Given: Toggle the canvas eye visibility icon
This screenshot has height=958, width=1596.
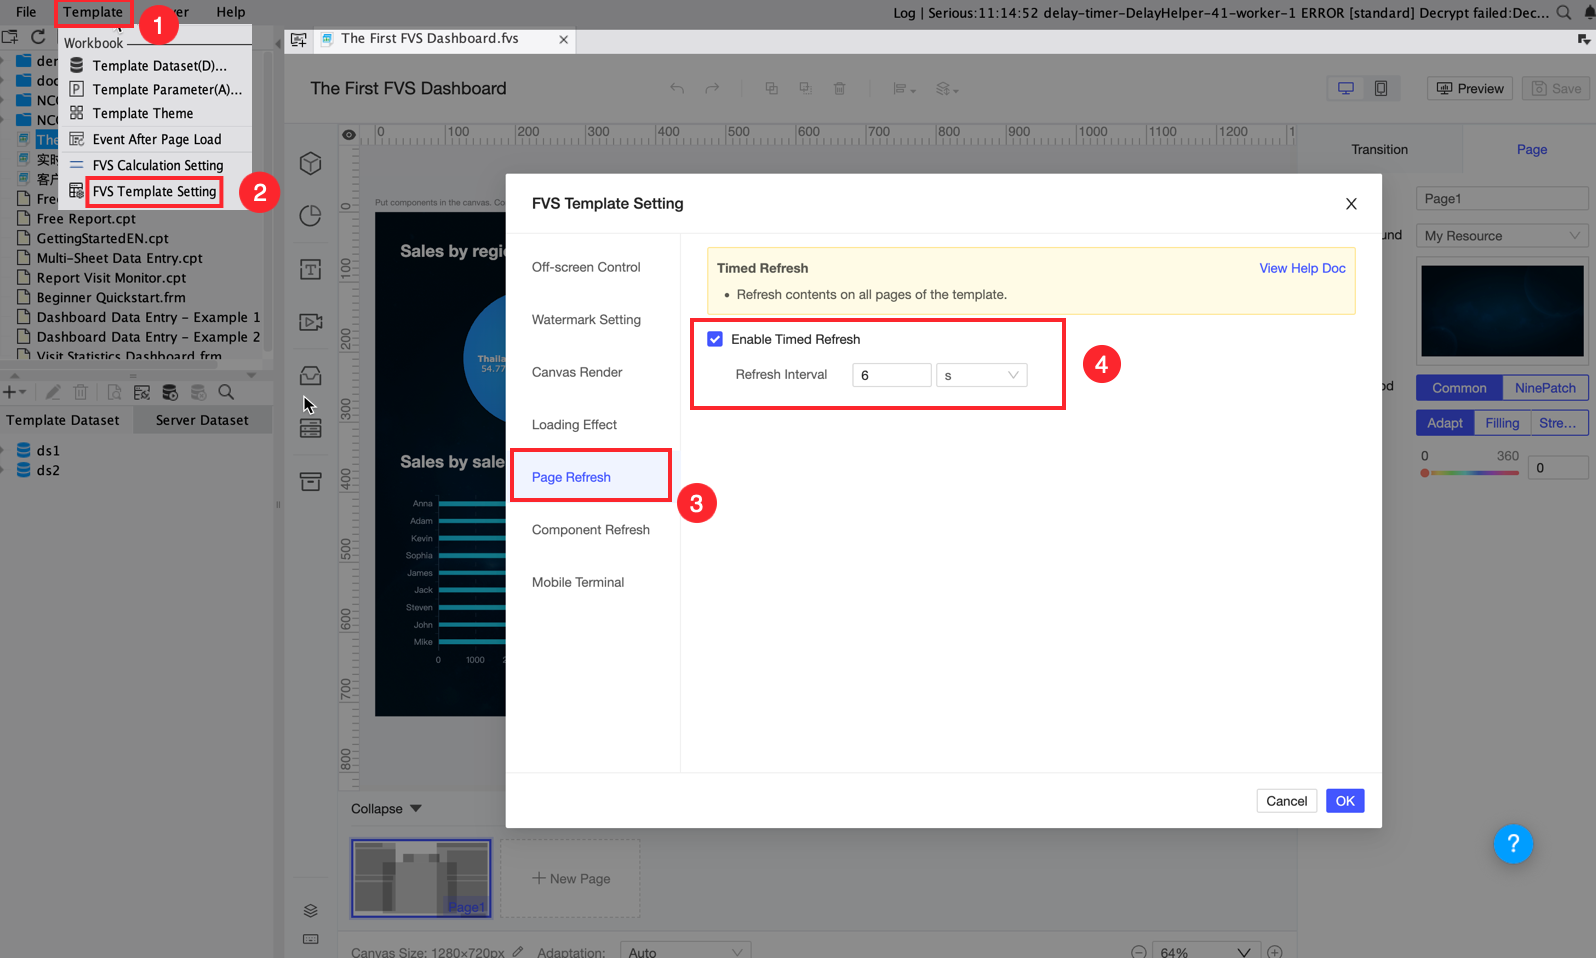Looking at the screenshot, I should 349,135.
